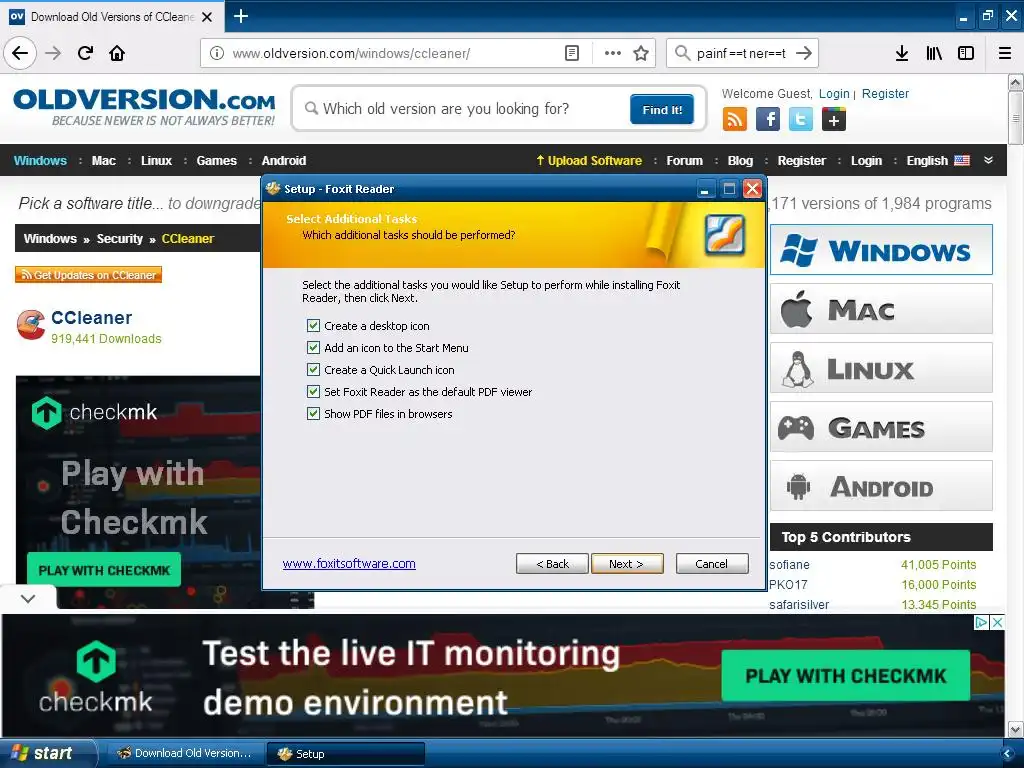This screenshot has width=1024, height=768.
Task: Expand the nav bar double-chevron dropdown
Action: click(988, 160)
